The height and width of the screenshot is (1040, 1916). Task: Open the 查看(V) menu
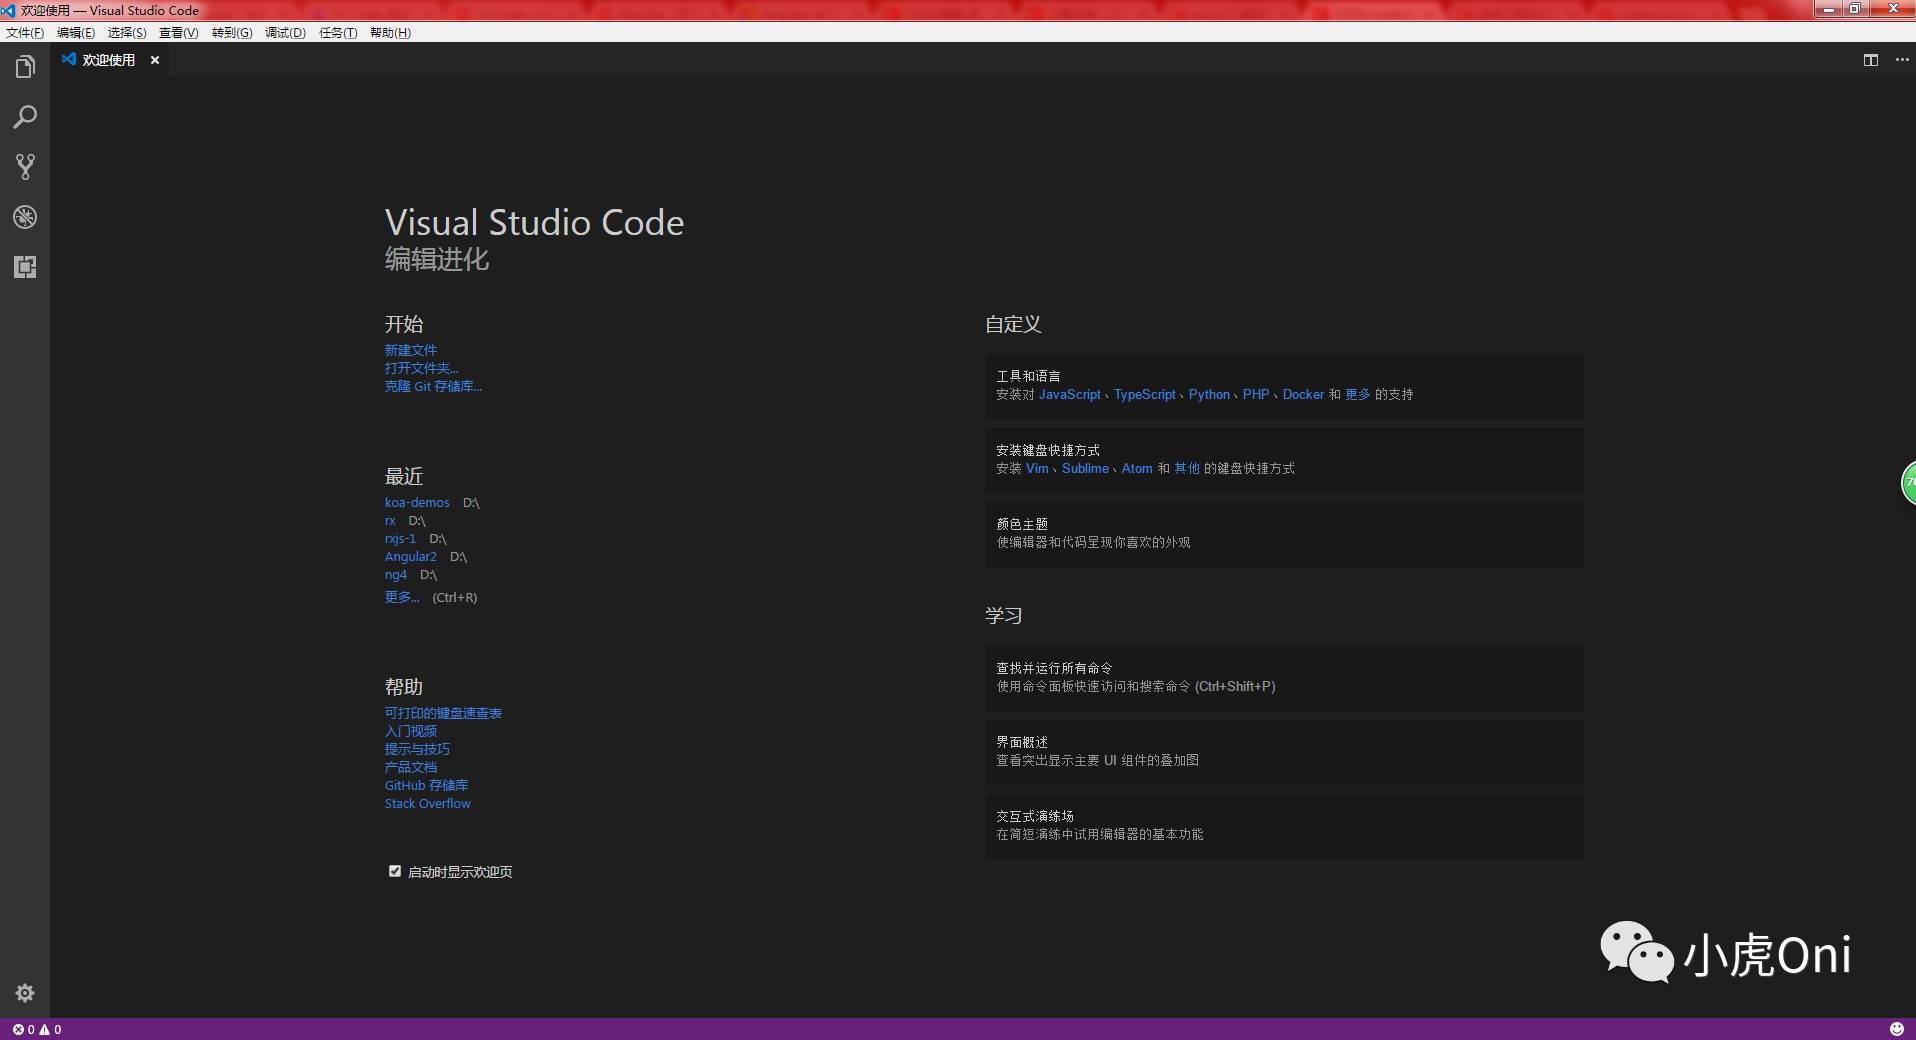coord(179,33)
